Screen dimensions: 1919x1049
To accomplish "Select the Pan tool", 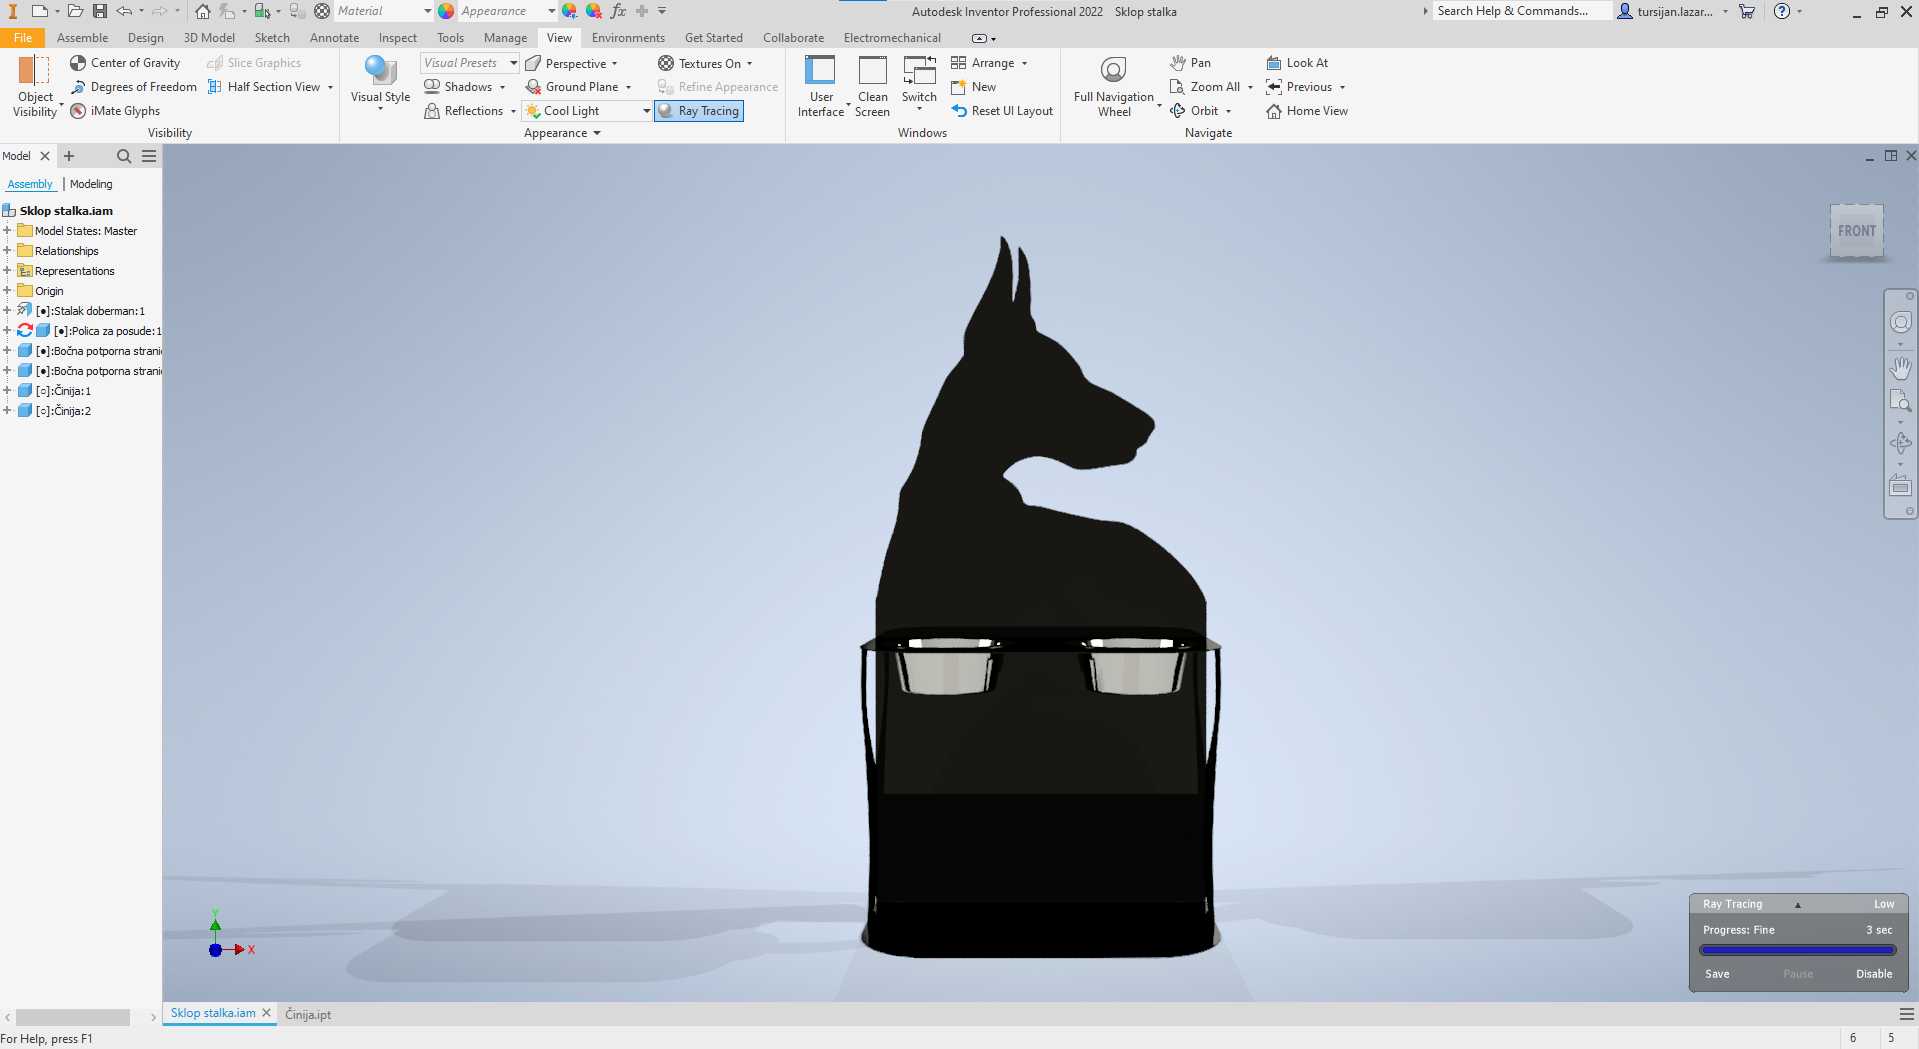I will coord(1190,63).
